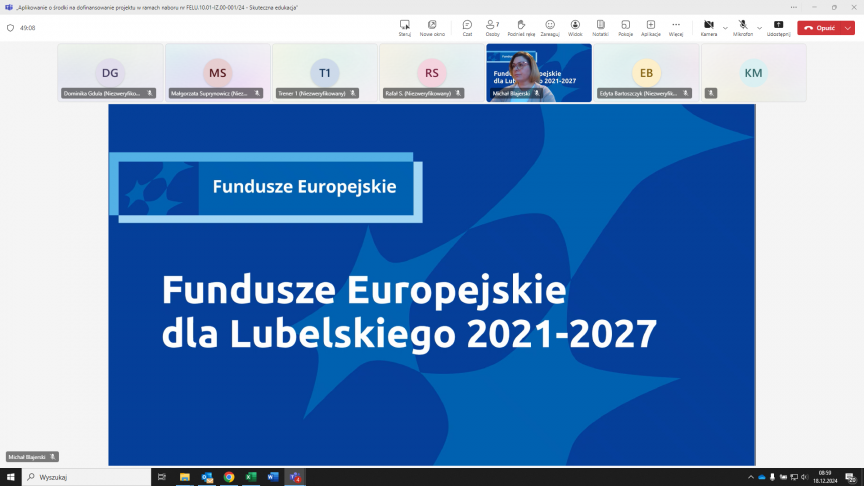The width and height of the screenshot is (864, 486).
Task: Click the 49:08 meeting timer
Action: (28, 28)
